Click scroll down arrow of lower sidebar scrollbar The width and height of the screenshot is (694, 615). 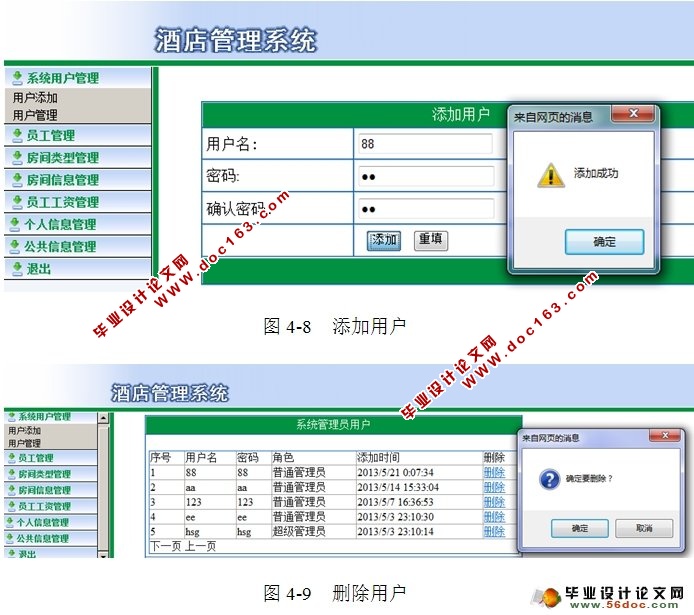103,555
